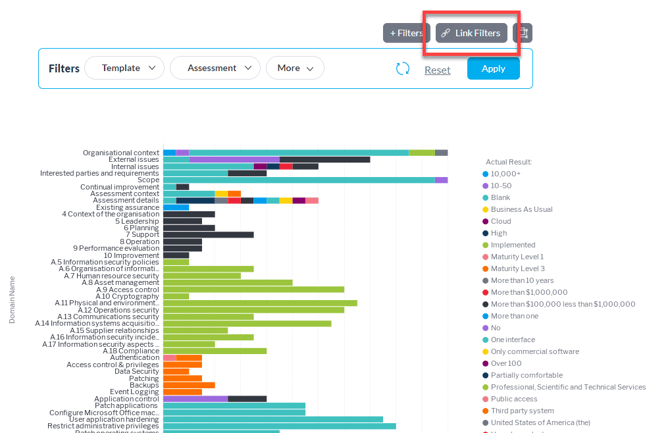Toggle the 10,000+ legend marker

tap(485, 174)
